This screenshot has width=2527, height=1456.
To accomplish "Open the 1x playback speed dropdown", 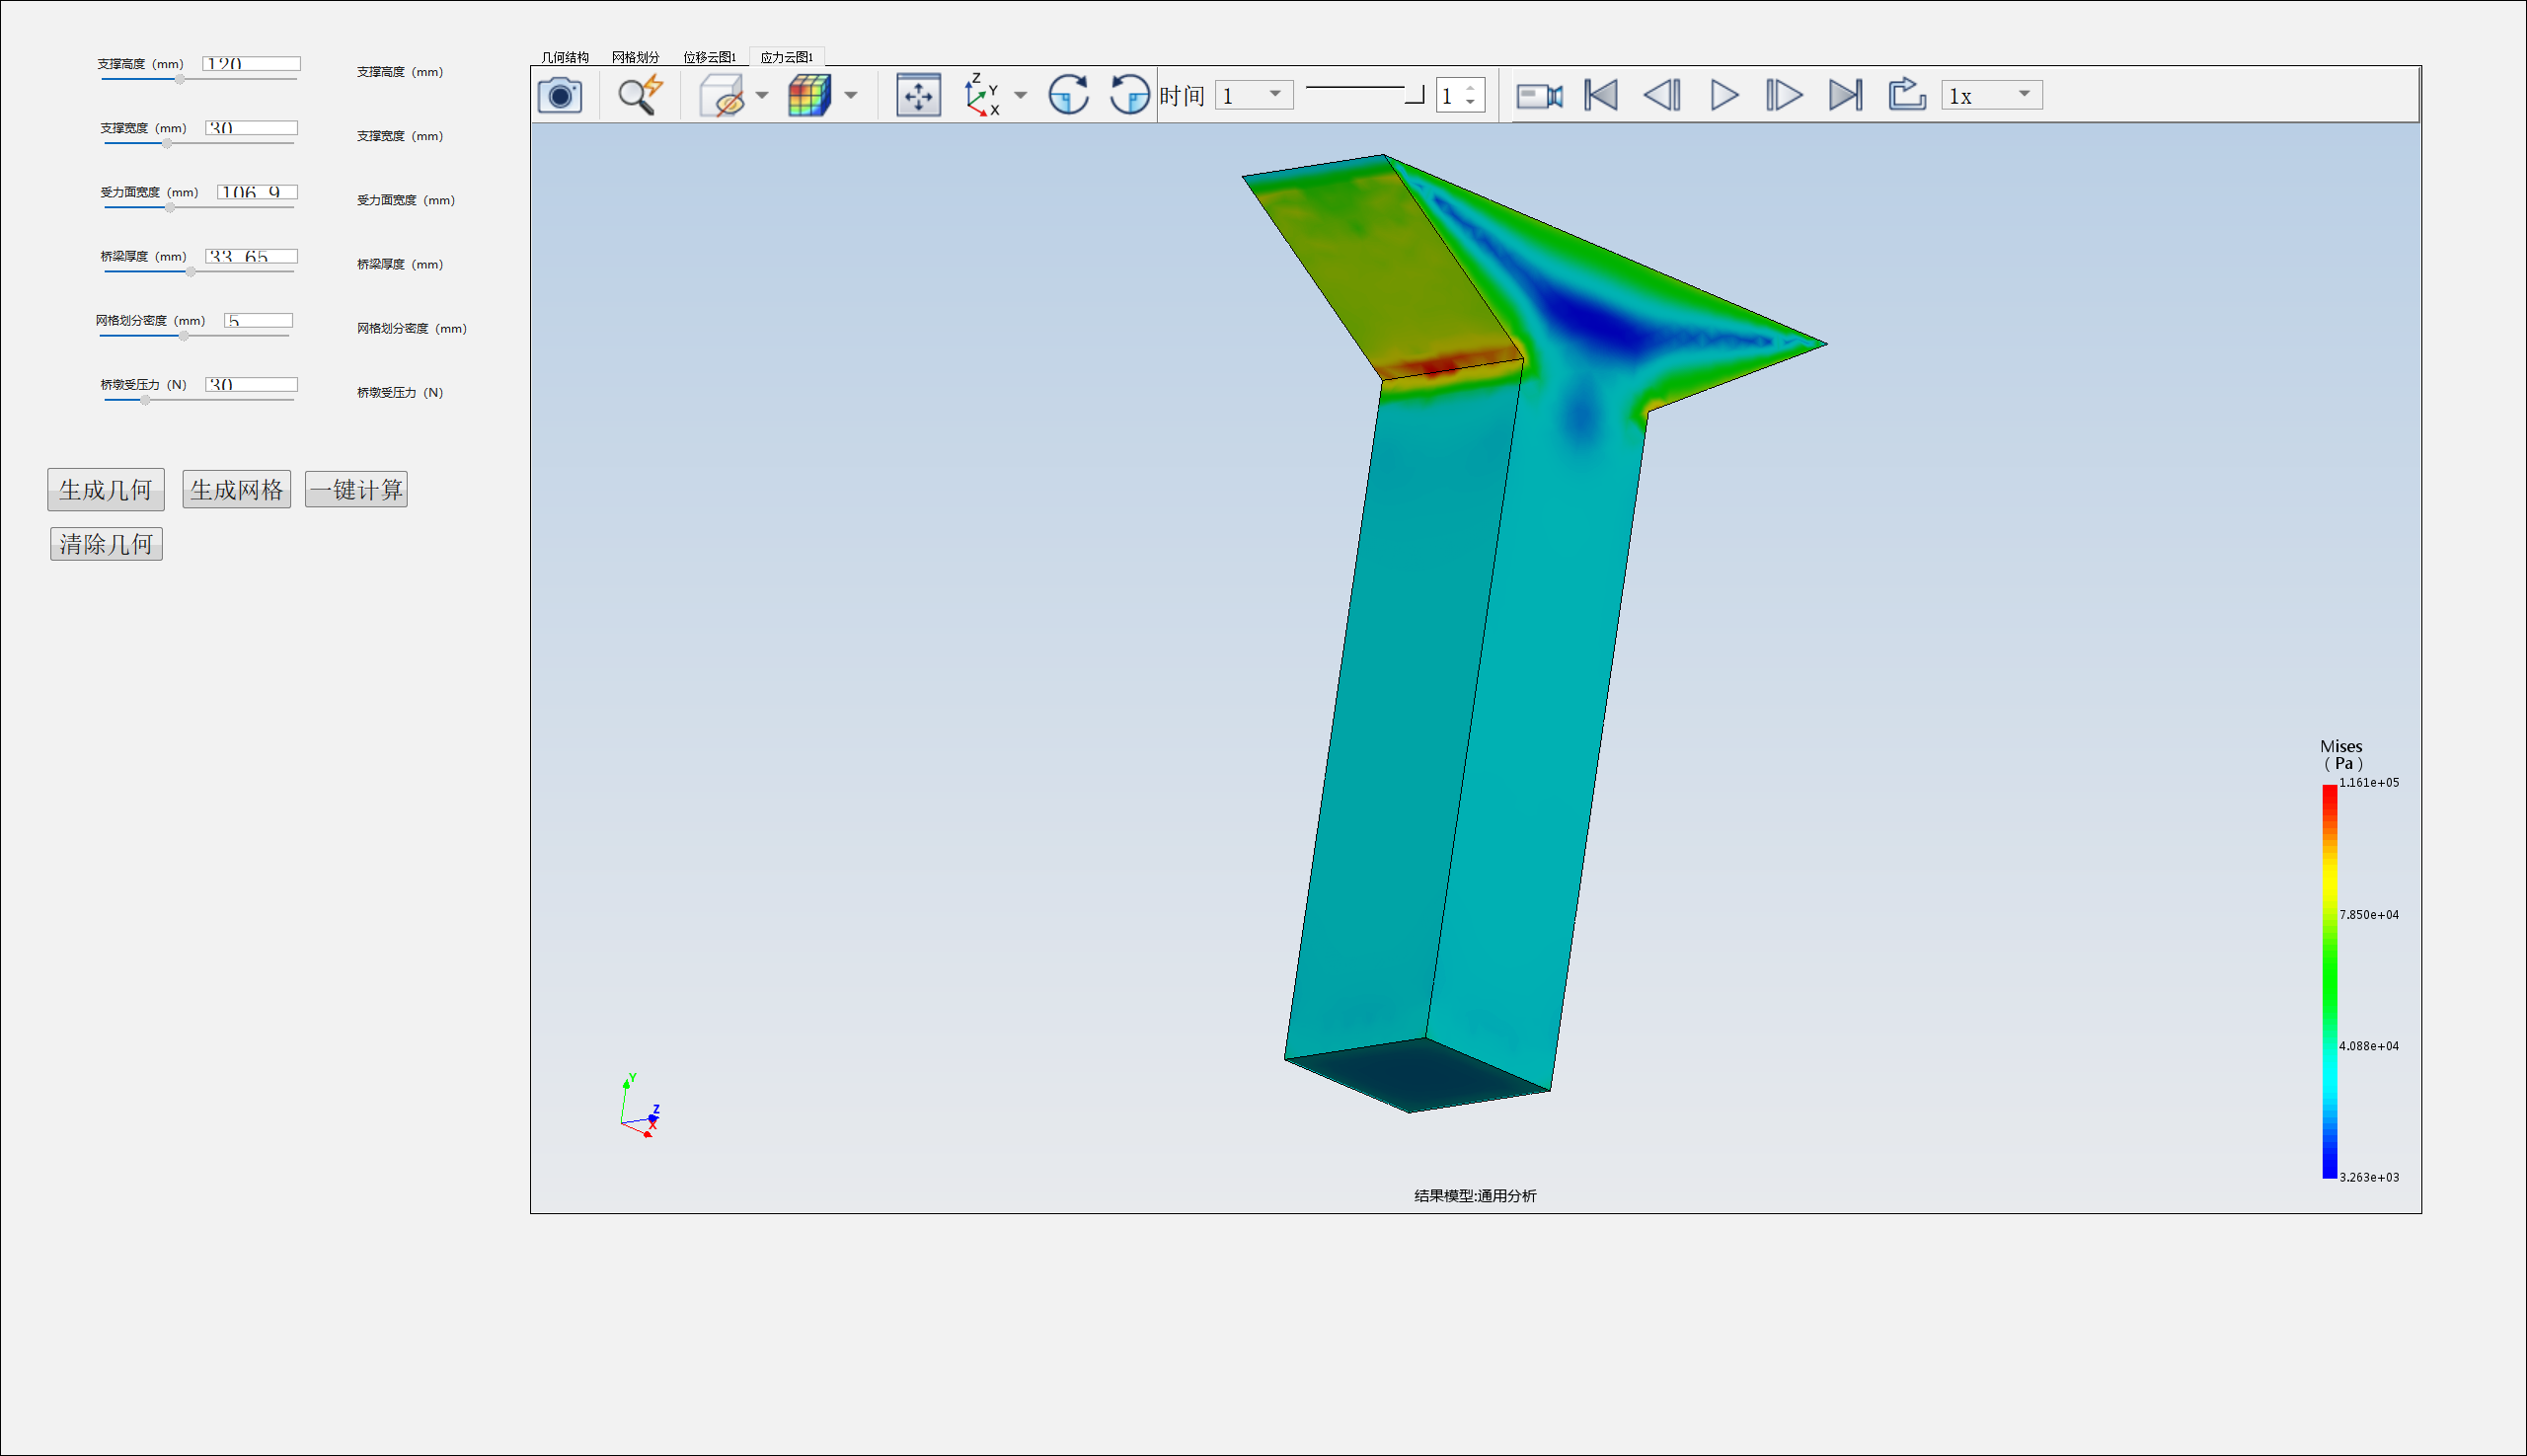I will (x=1992, y=95).
